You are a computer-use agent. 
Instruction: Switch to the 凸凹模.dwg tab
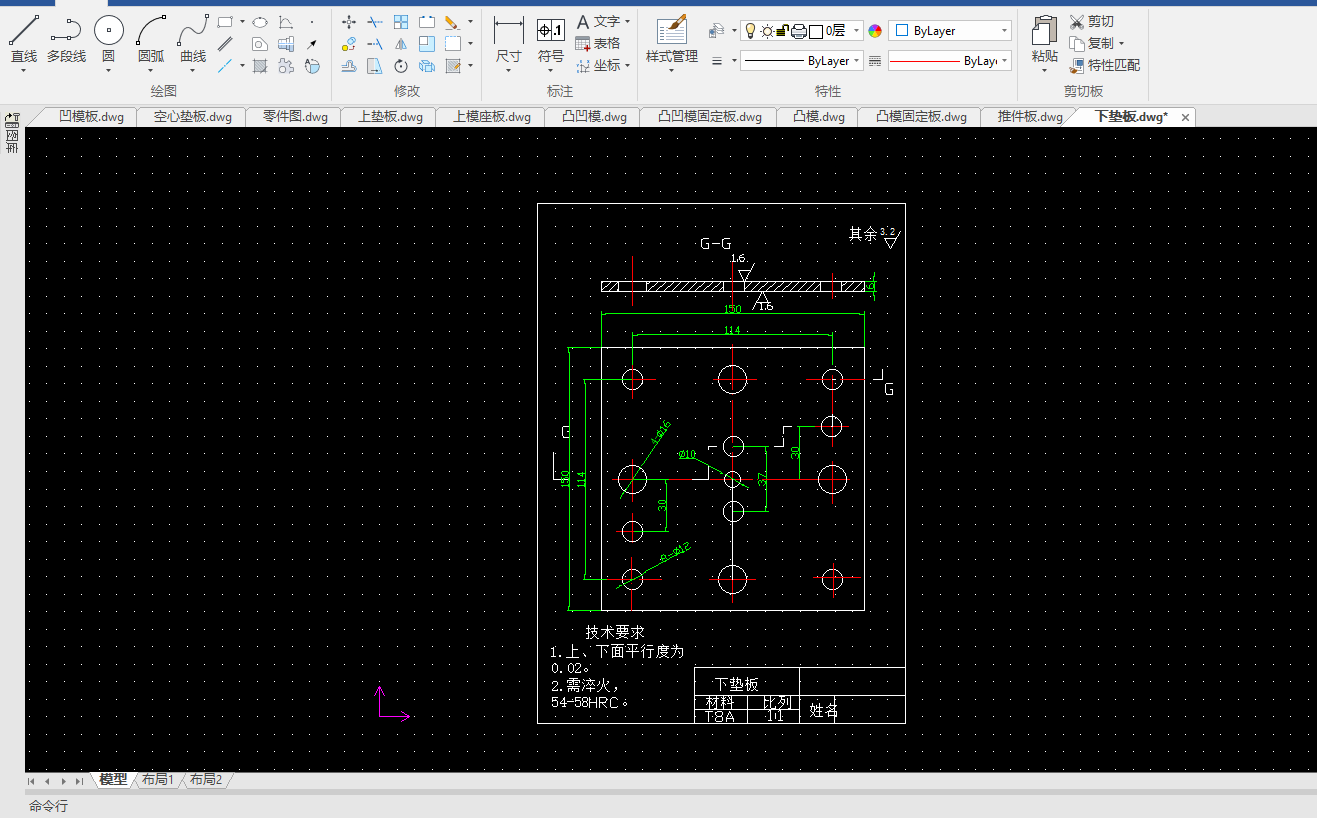click(x=594, y=117)
